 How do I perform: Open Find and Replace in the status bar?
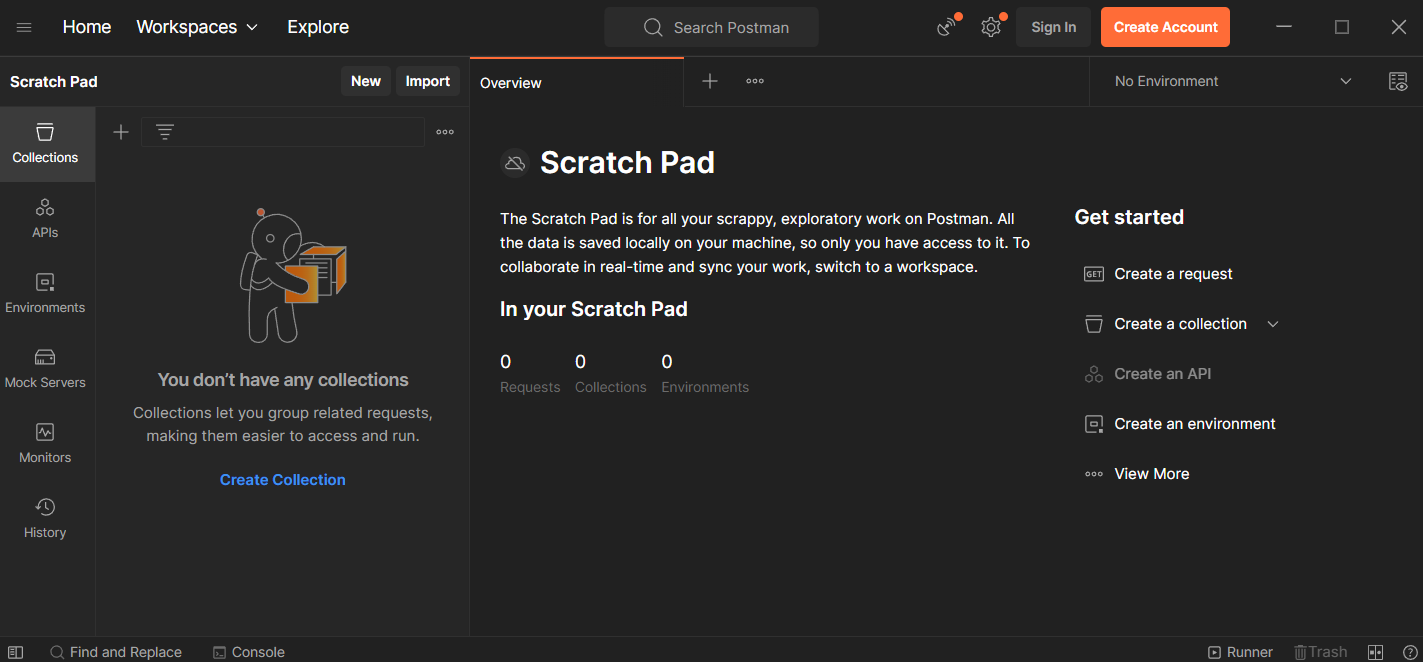[116, 652]
